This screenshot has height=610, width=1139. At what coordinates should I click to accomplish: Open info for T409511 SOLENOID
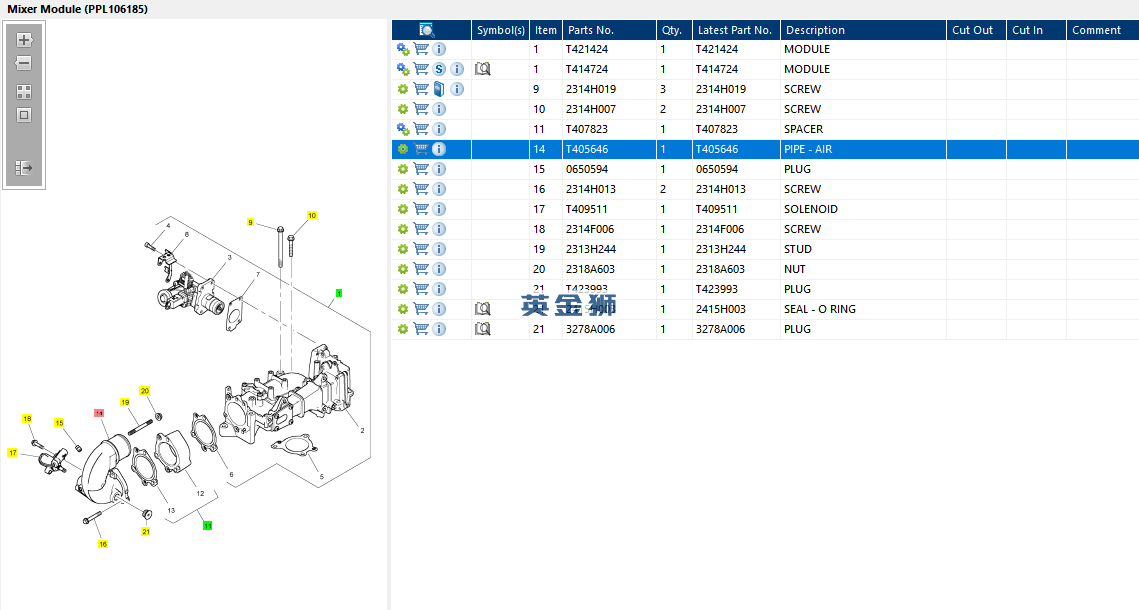pyautogui.click(x=439, y=208)
